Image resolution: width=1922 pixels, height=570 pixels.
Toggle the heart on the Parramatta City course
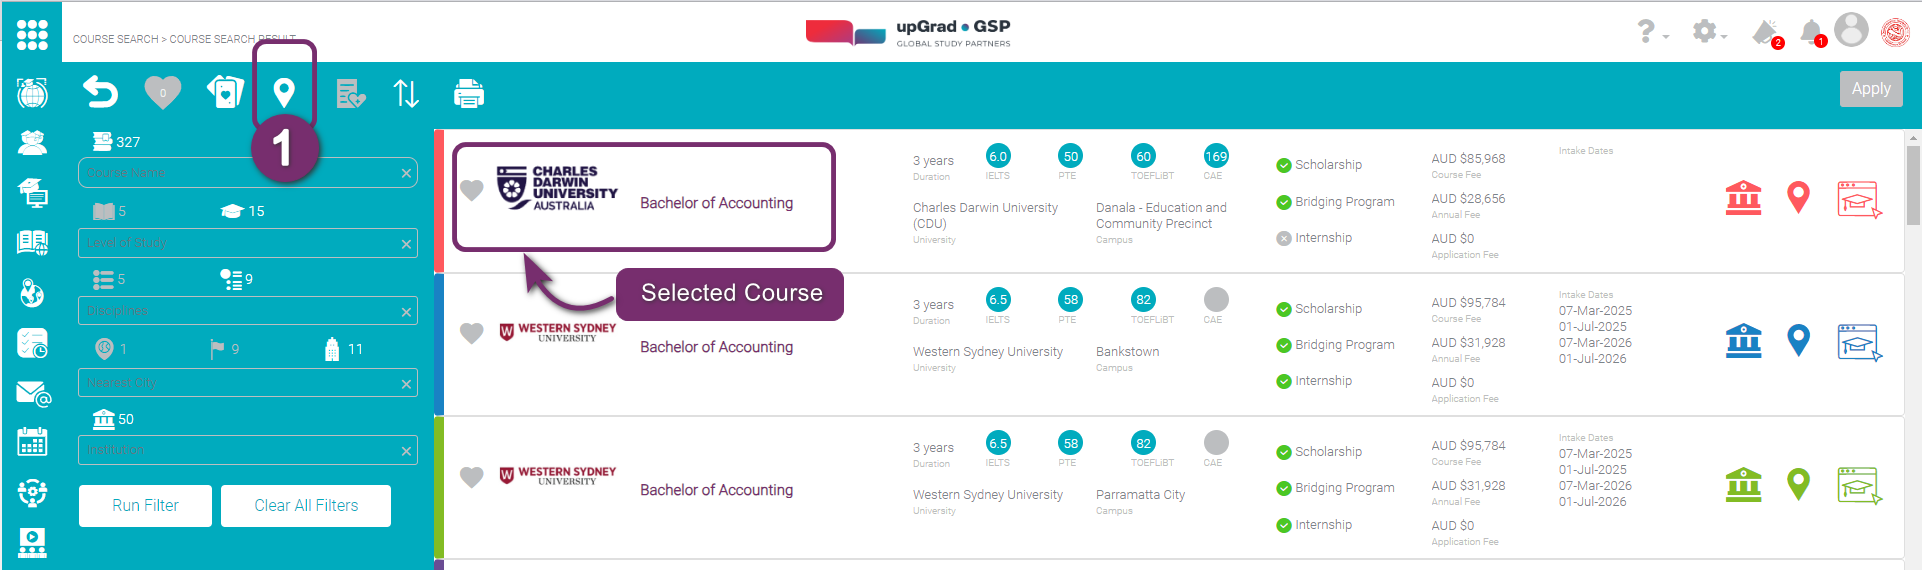(471, 477)
